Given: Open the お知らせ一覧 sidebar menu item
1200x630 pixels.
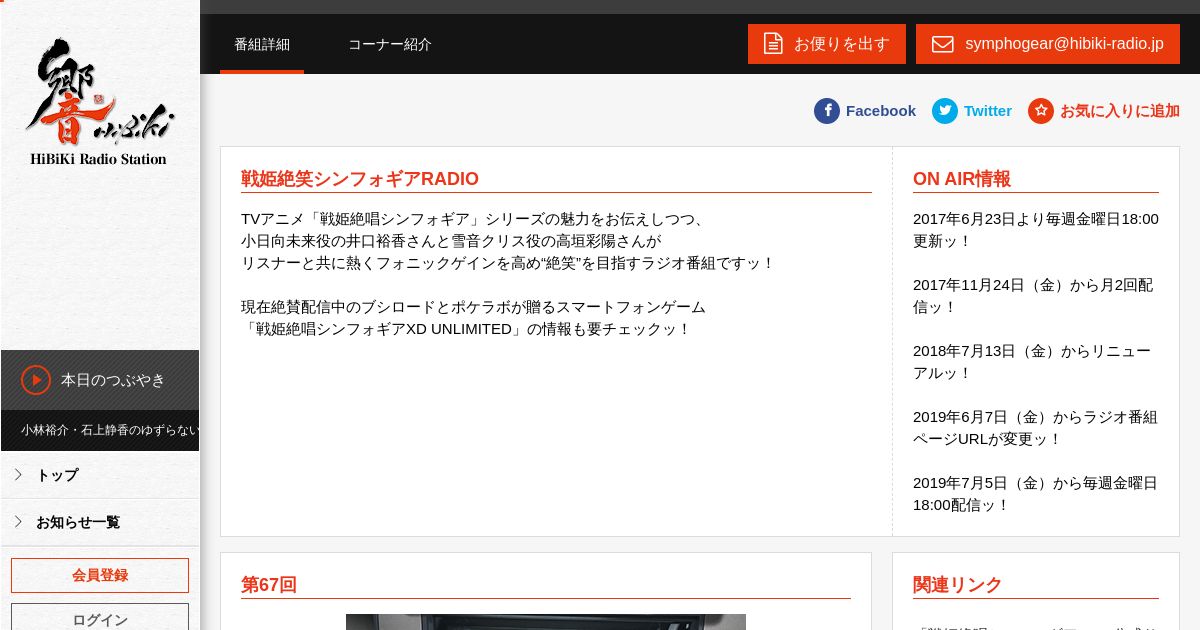Looking at the screenshot, I should click(x=100, y=522).
